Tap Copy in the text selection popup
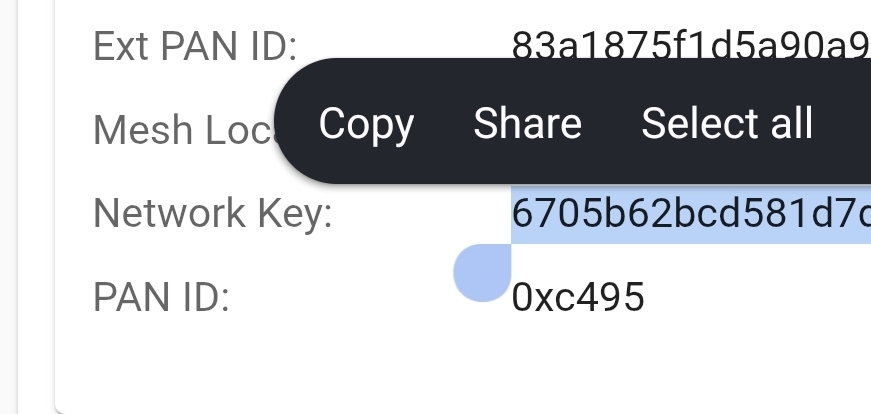The height and width of the screenshot is (414, 871). pyautogui.click(x=366, y=124)
